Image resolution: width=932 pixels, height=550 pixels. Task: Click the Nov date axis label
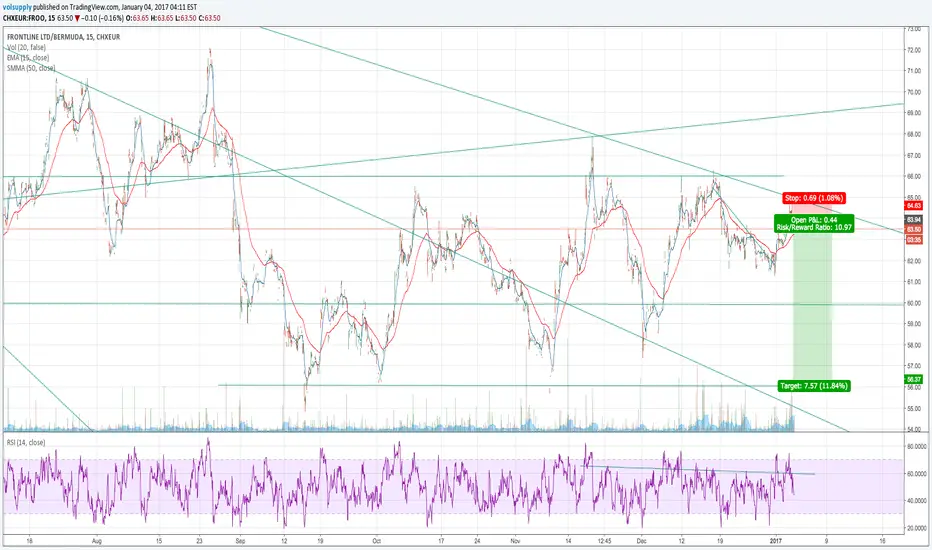515,542
